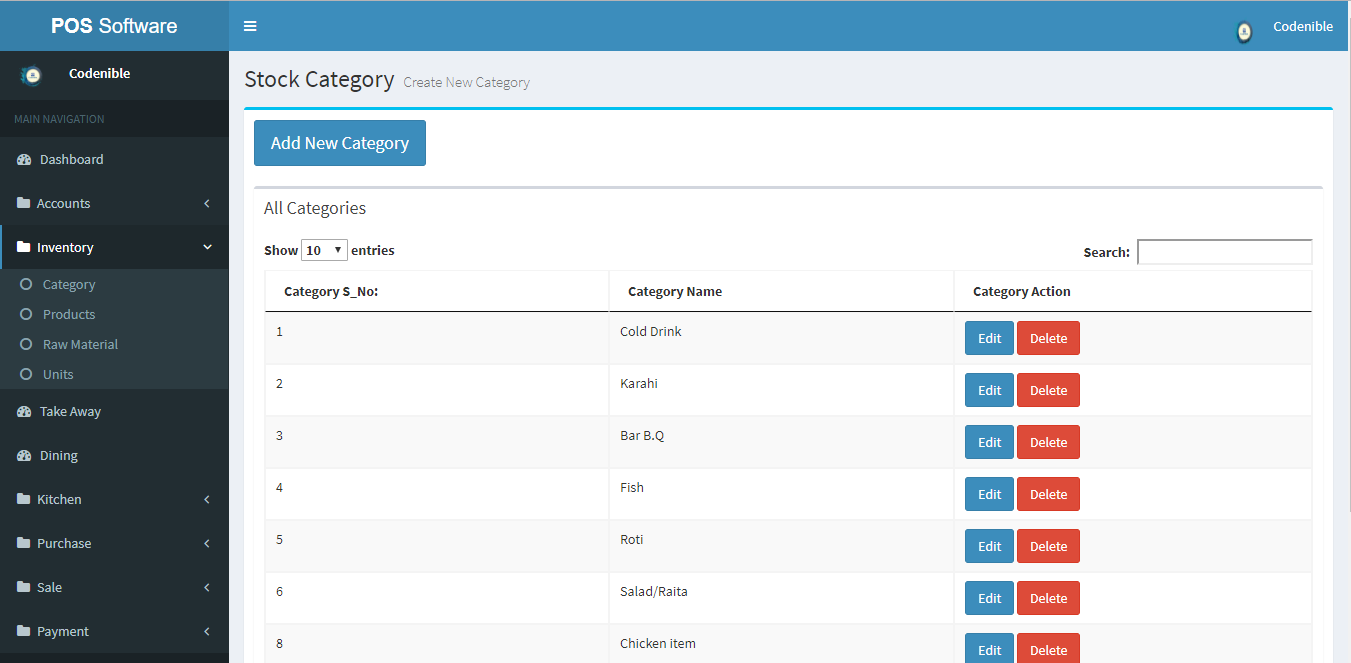Click the circle icon beside Raw Material
Screen dimensions: 1351x663
27,344
